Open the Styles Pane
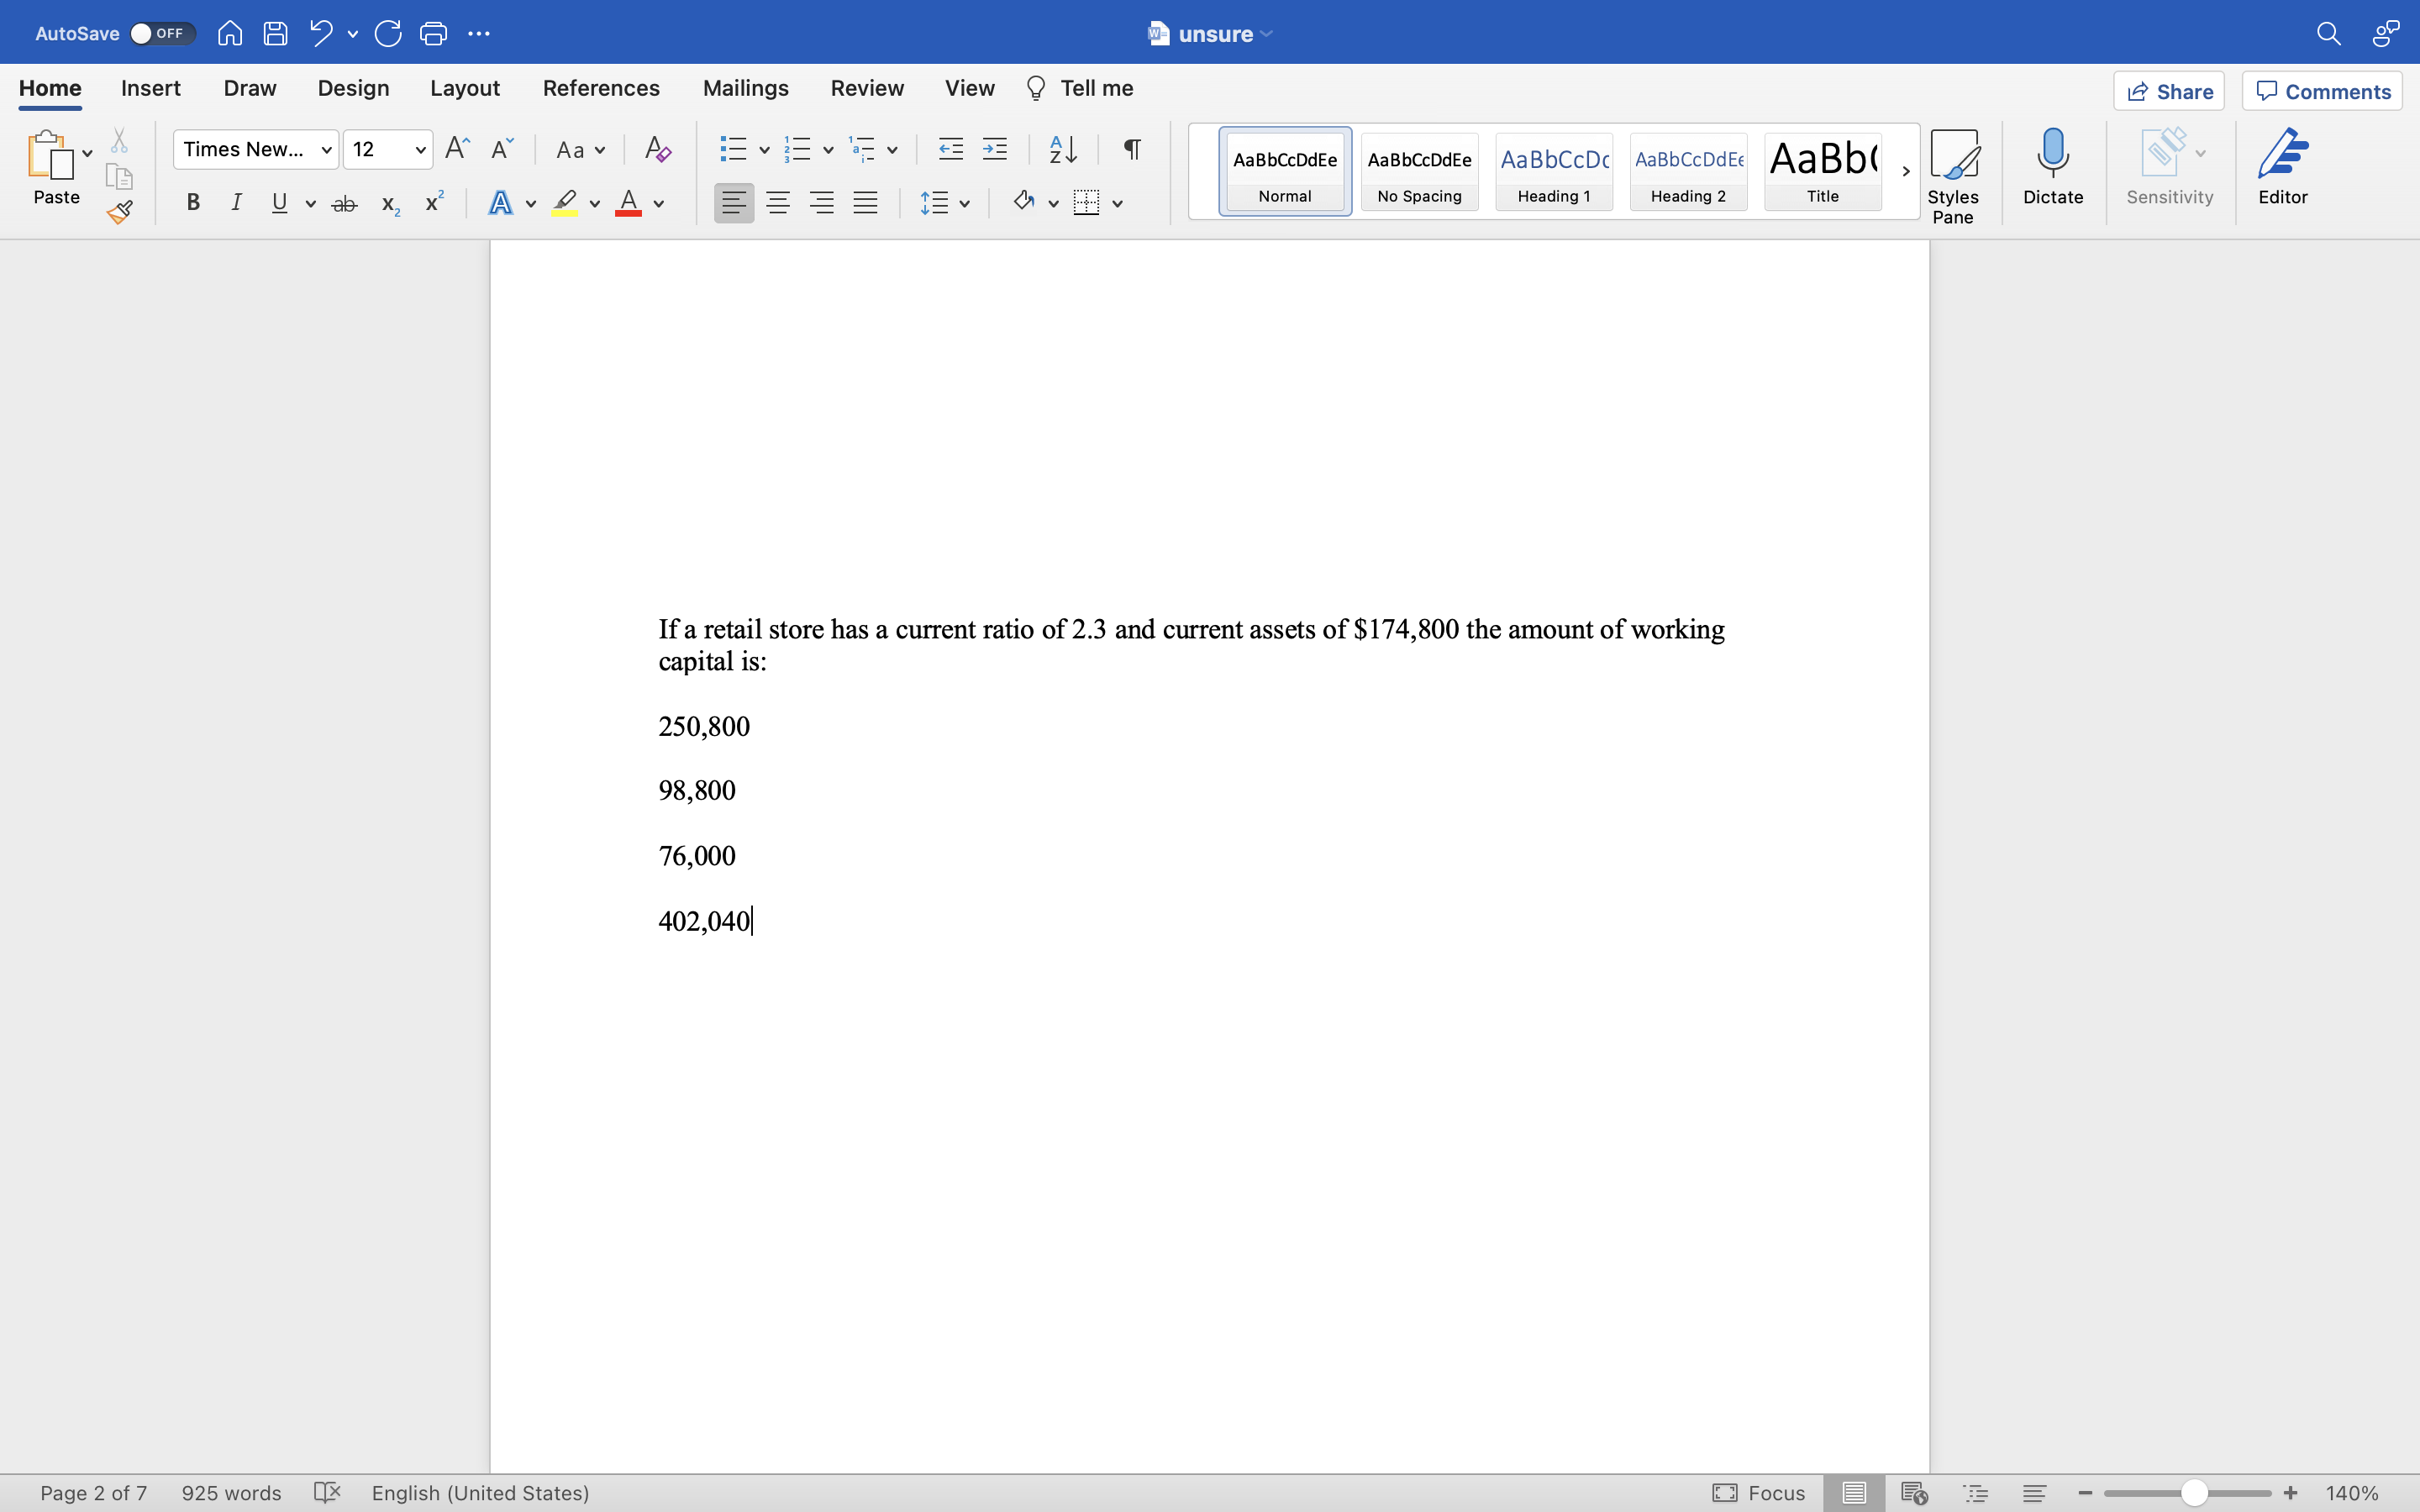The image size is (2420, 1512). click(1952, 176)
